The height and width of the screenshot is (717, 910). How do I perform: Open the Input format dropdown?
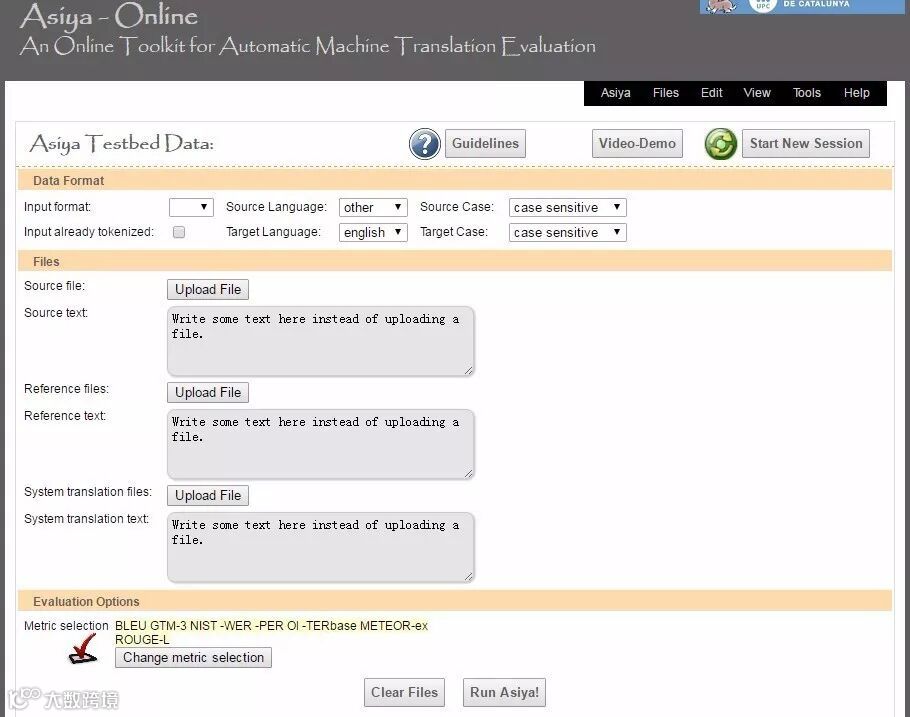click(x=191, y=207)
